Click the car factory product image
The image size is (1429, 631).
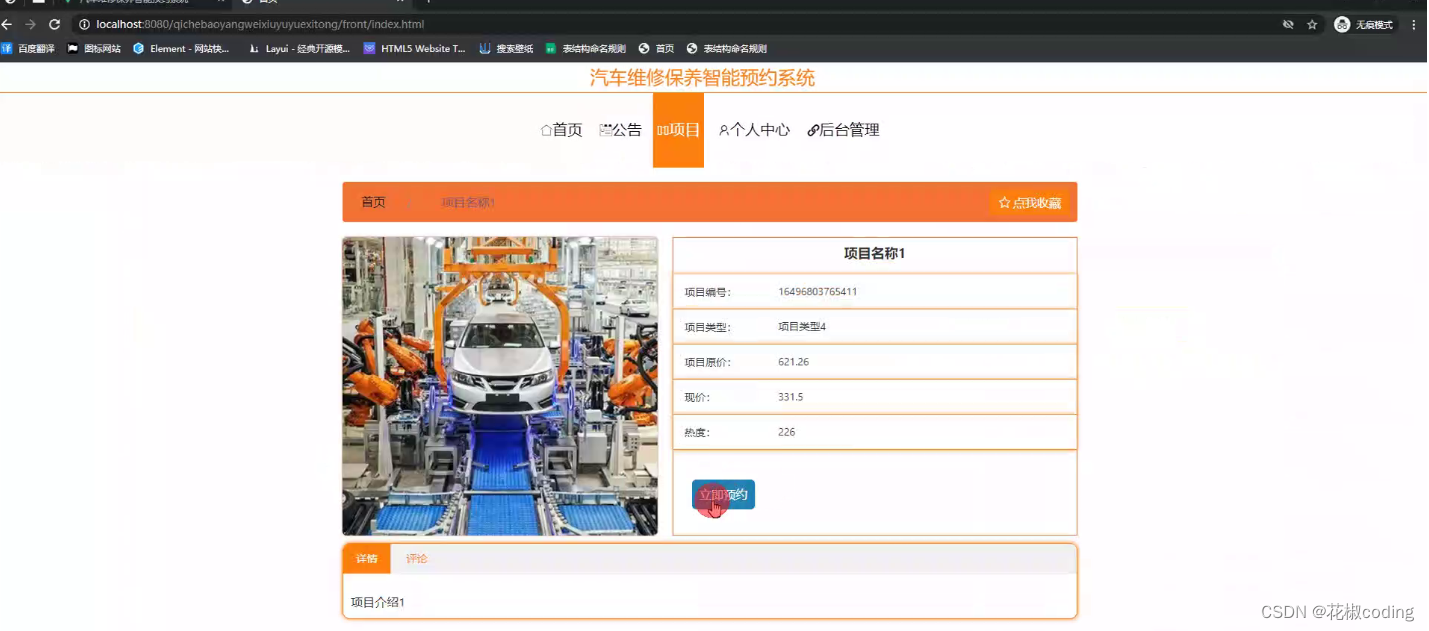tap(500, 385)
